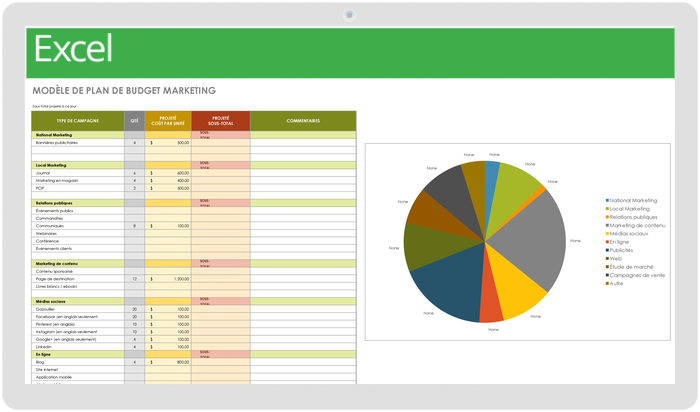
Task: Select the 'Site internet' cell
Action: click(78, 370)
